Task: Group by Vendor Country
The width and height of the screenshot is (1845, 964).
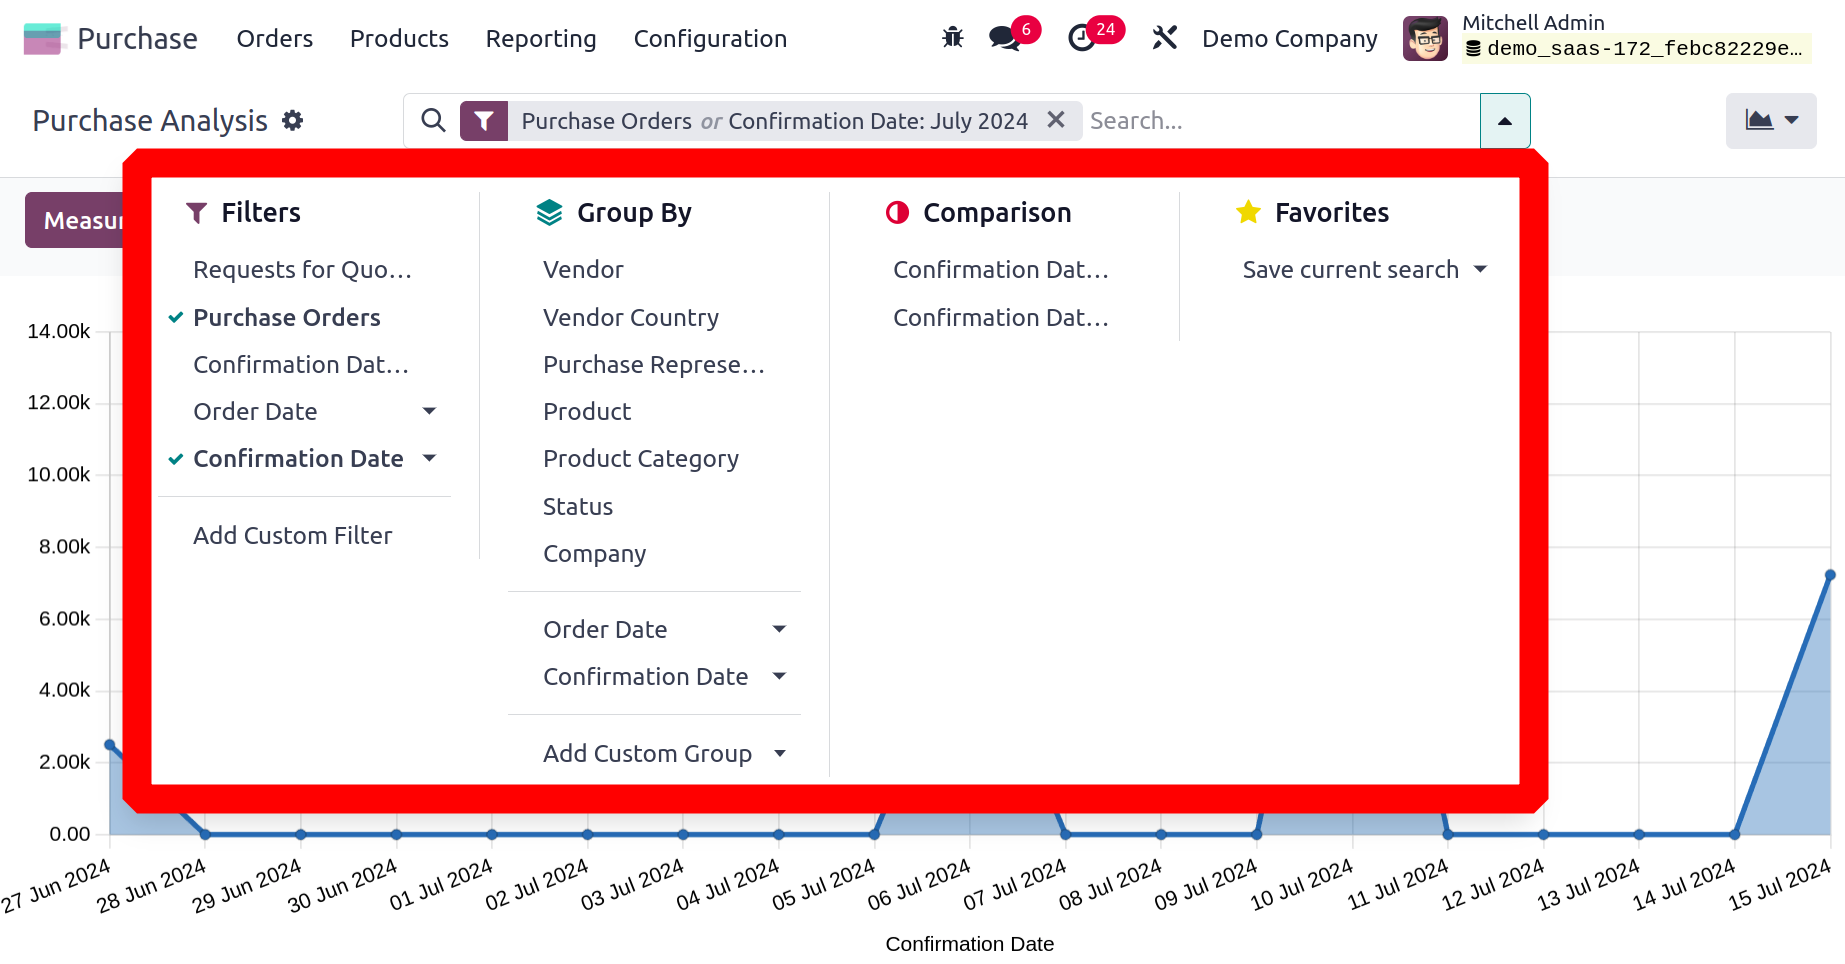Action: click(x=630, y=317)
